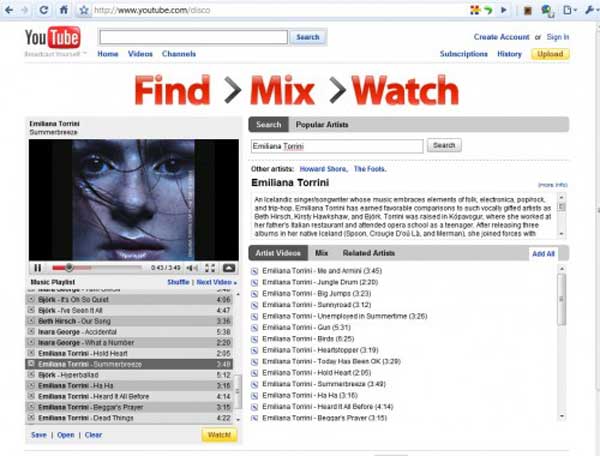Select the Search tab
Image resolution: width=600 pixels, height=456 pixels.
click(x=269, y=125)
